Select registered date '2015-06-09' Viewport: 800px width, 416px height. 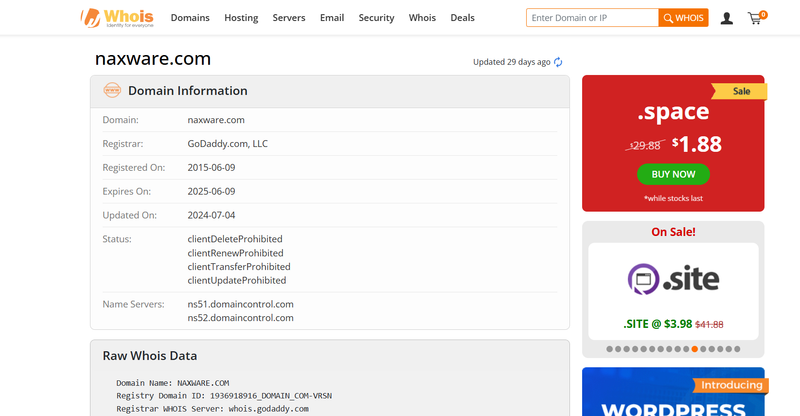tap(211, 167)
